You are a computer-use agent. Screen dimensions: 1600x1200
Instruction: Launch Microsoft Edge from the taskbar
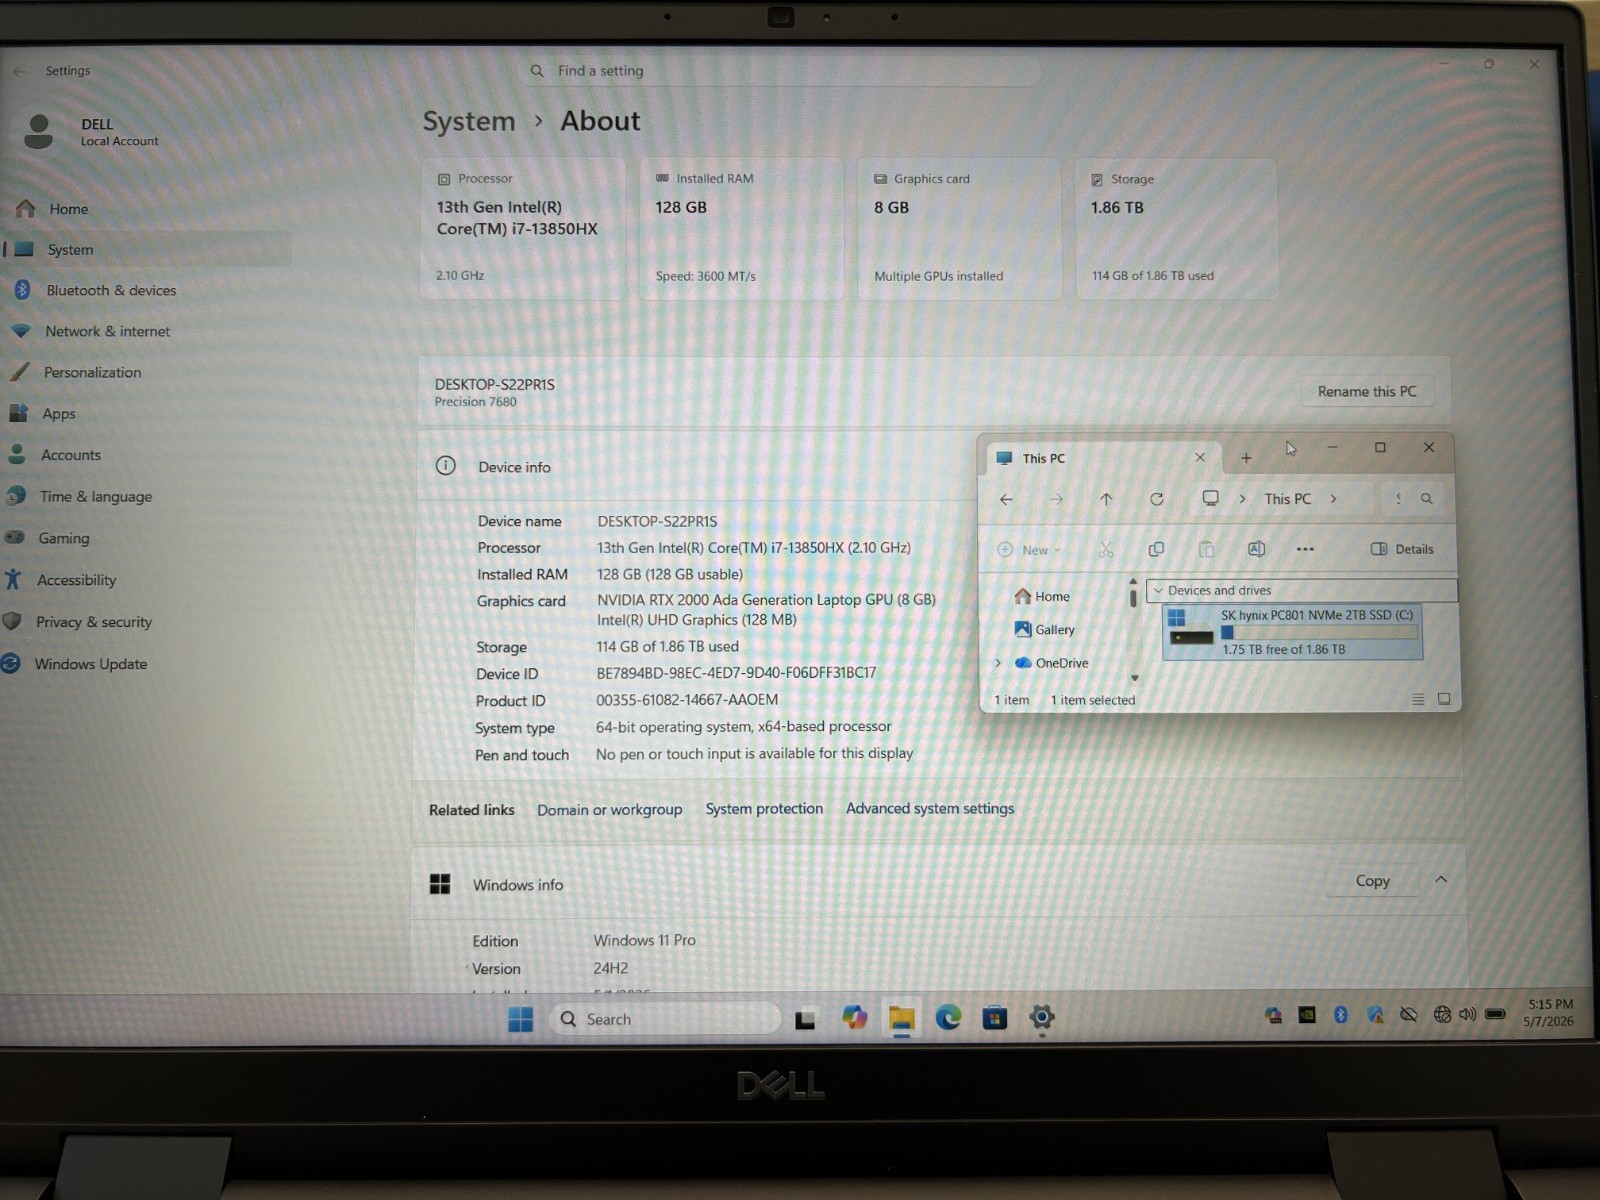pyautogui.click(x=948, y=1018)
